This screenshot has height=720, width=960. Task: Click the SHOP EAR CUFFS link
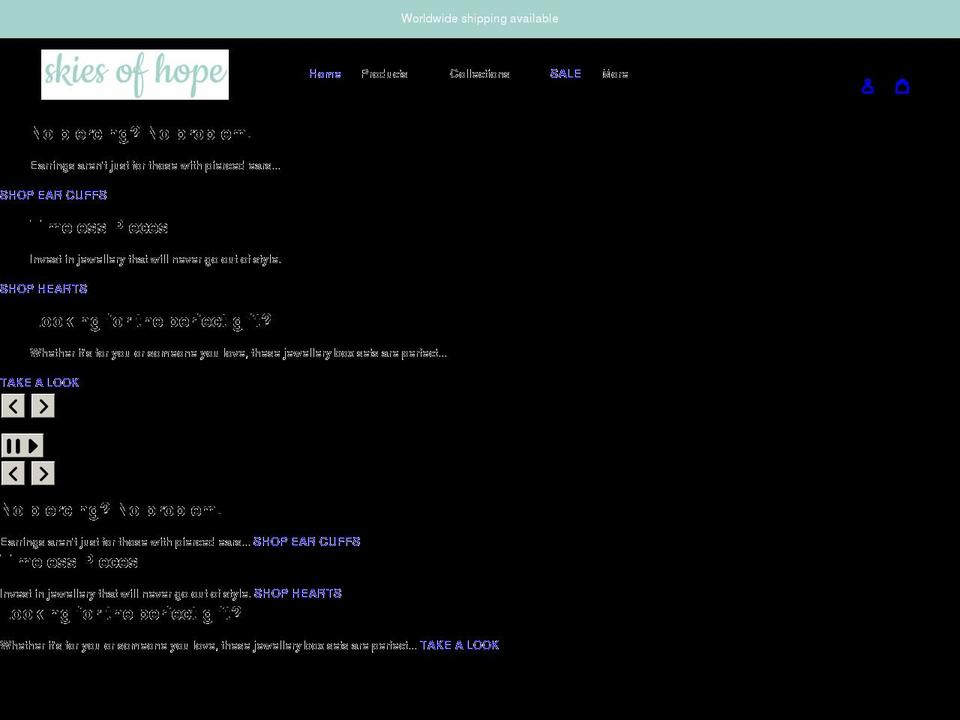tap(53, 195)
